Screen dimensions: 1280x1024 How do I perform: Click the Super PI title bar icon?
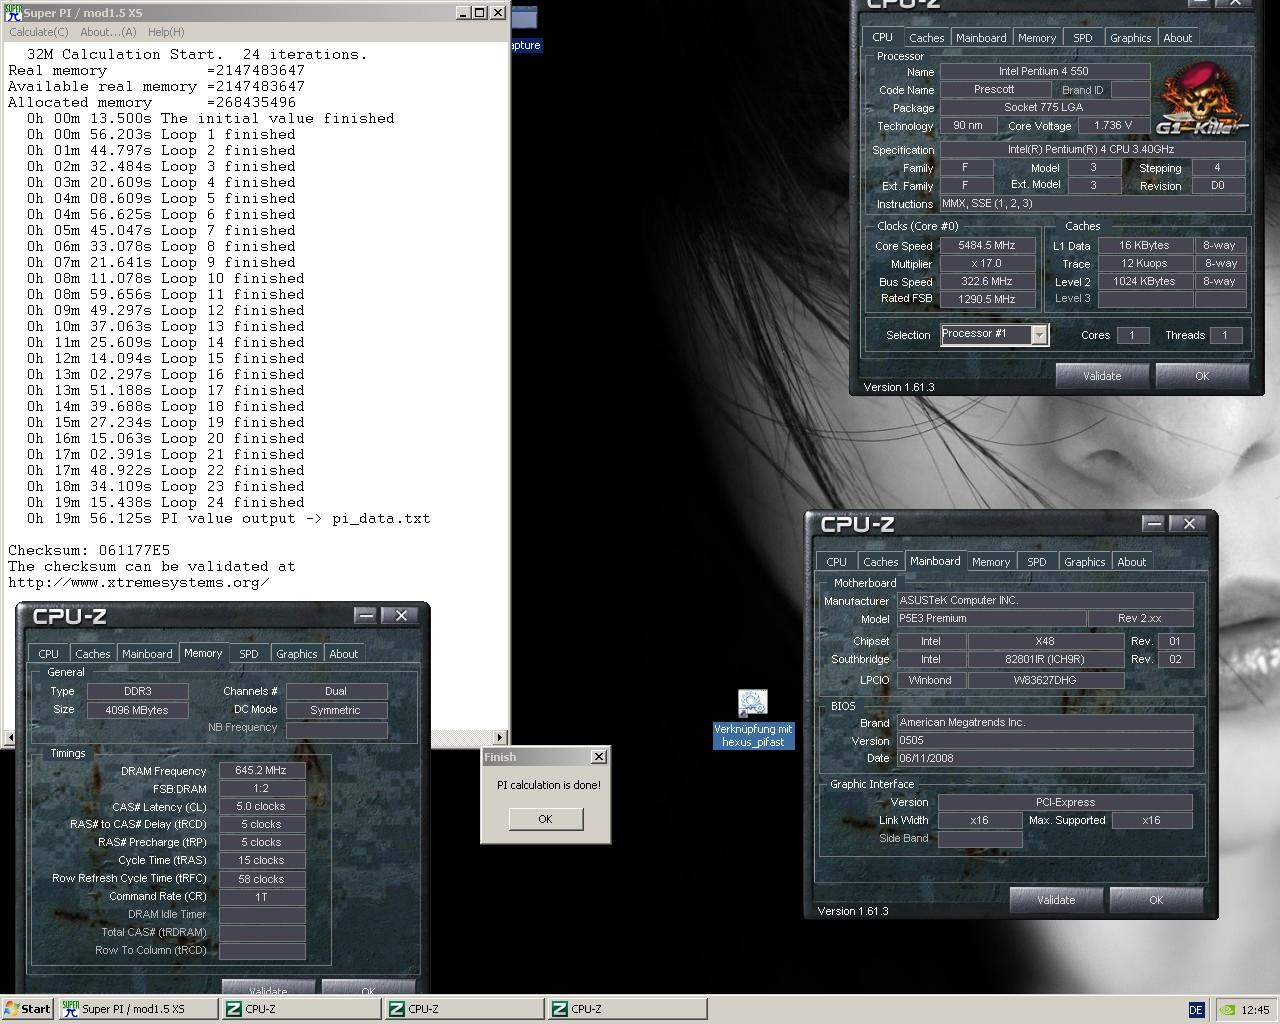pyautogui.click(x=12, y=13)
